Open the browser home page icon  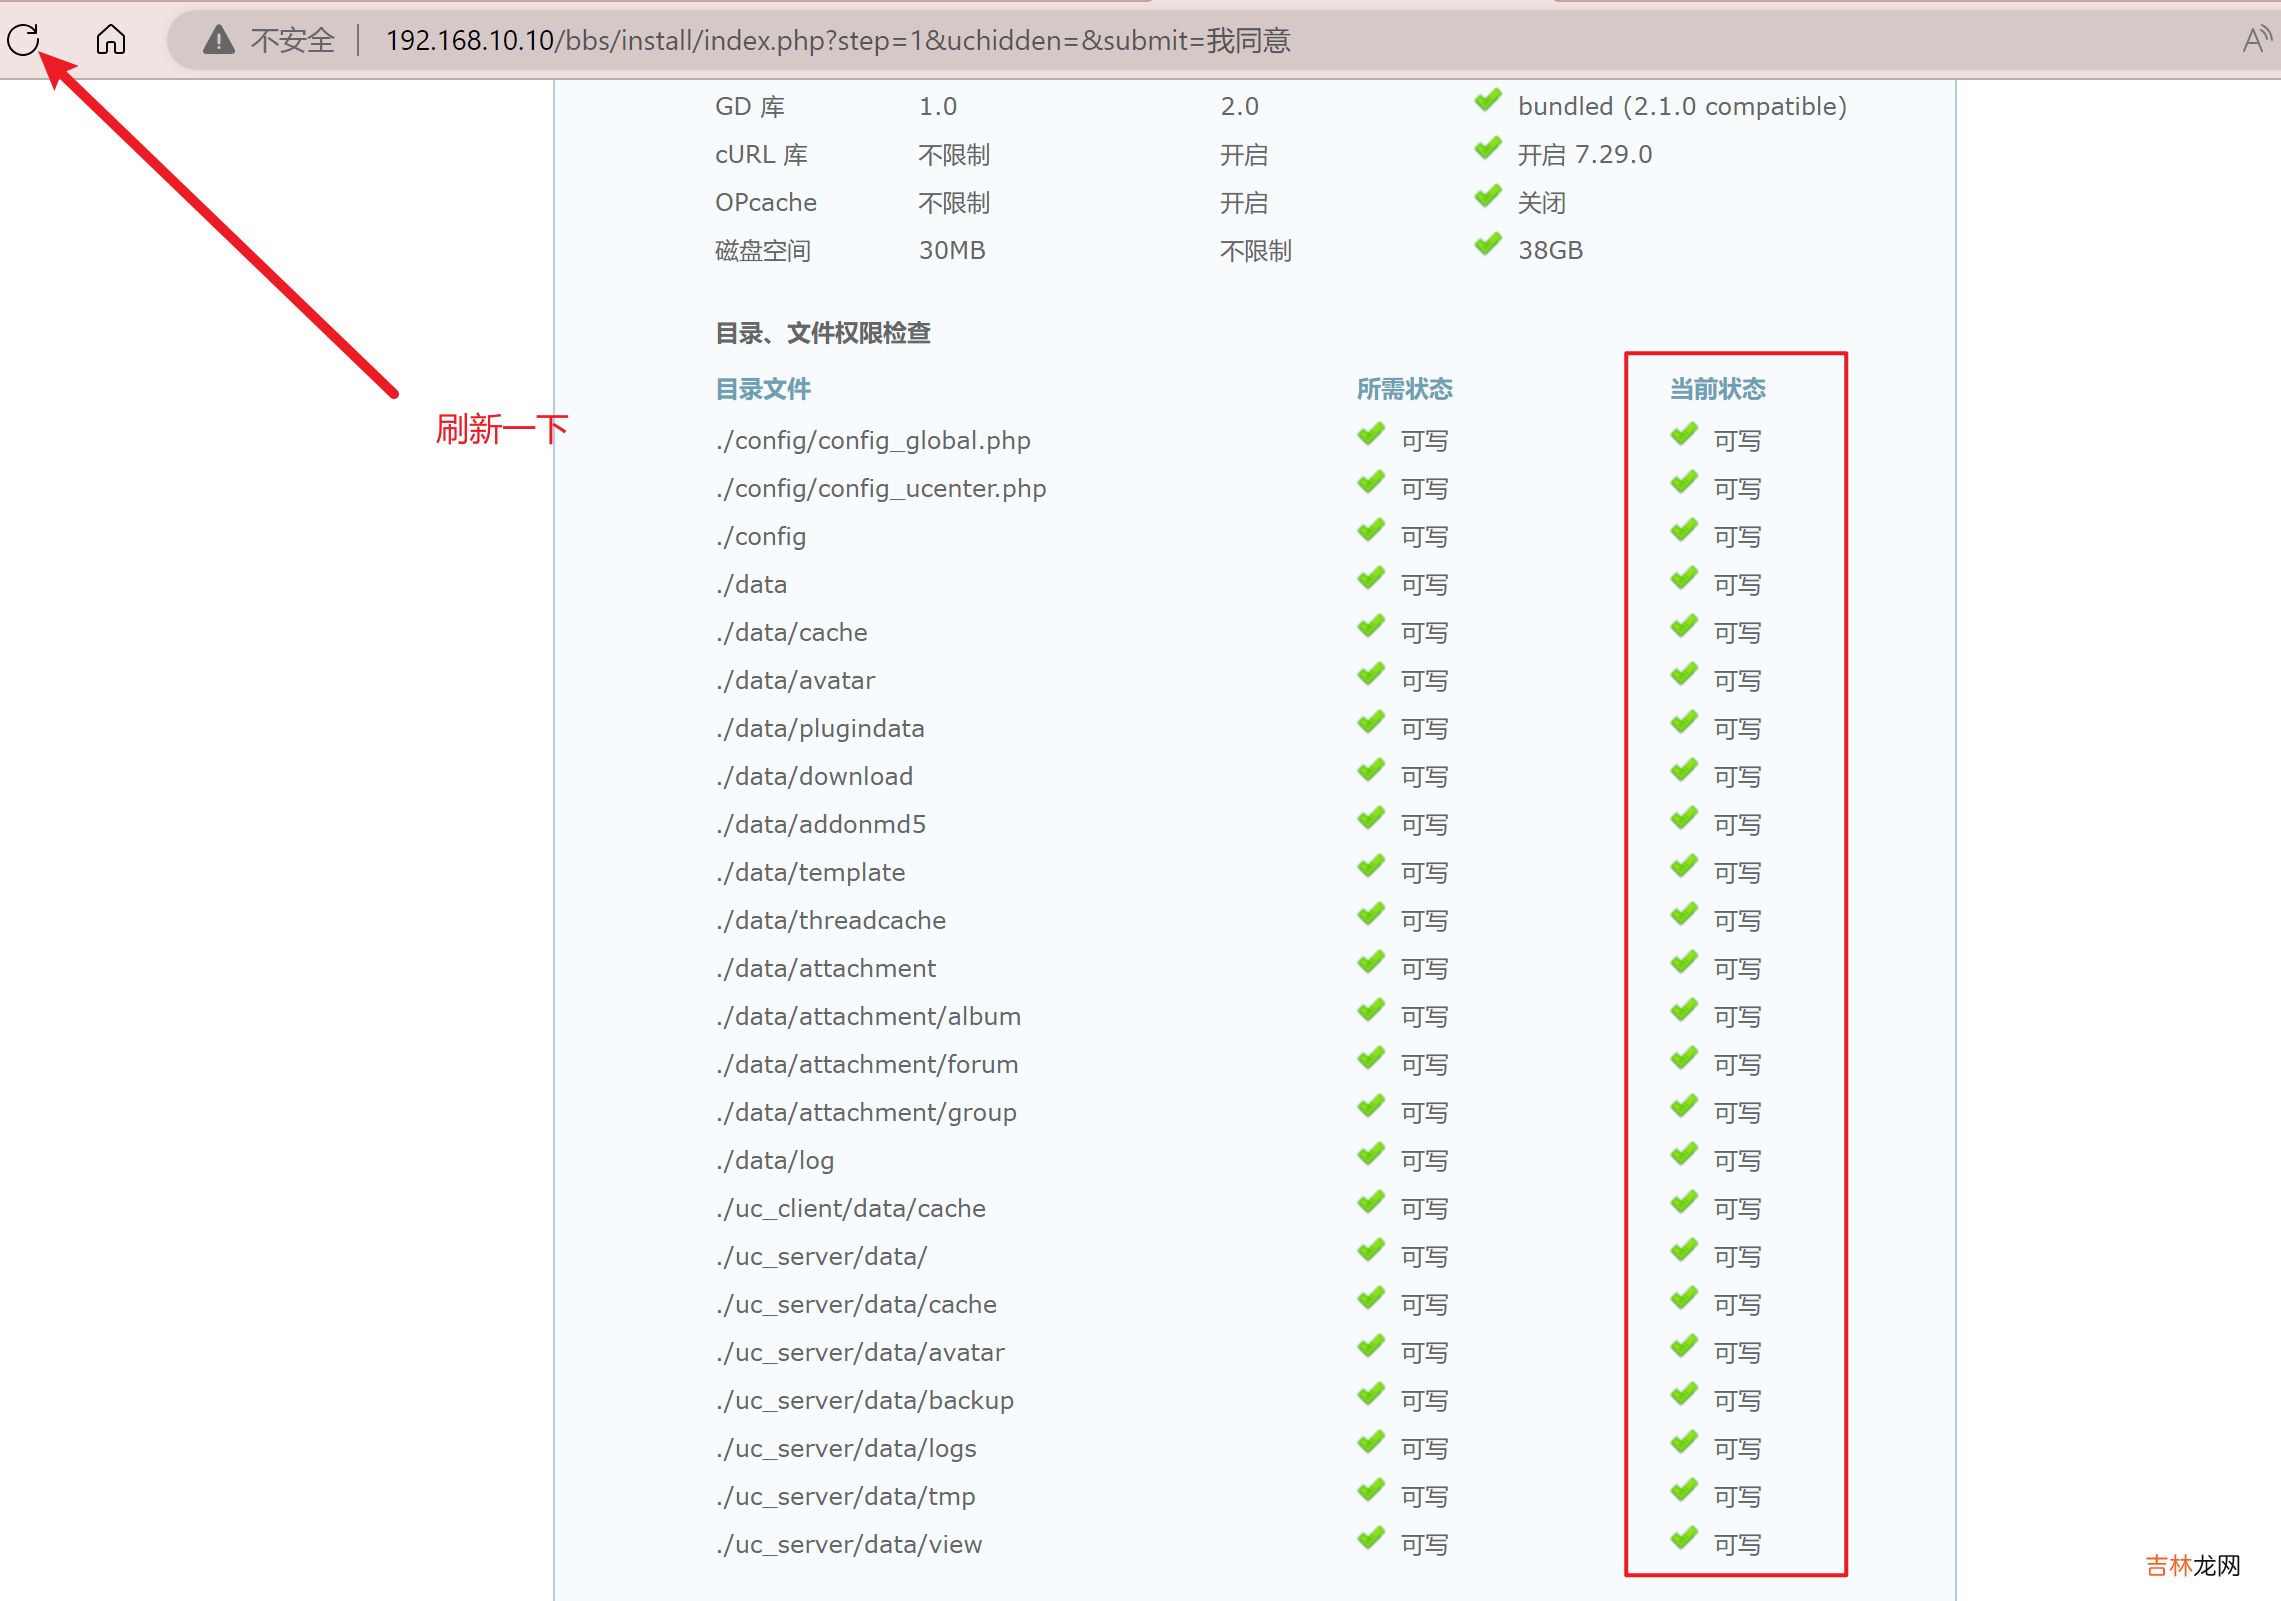click(111, 40)
